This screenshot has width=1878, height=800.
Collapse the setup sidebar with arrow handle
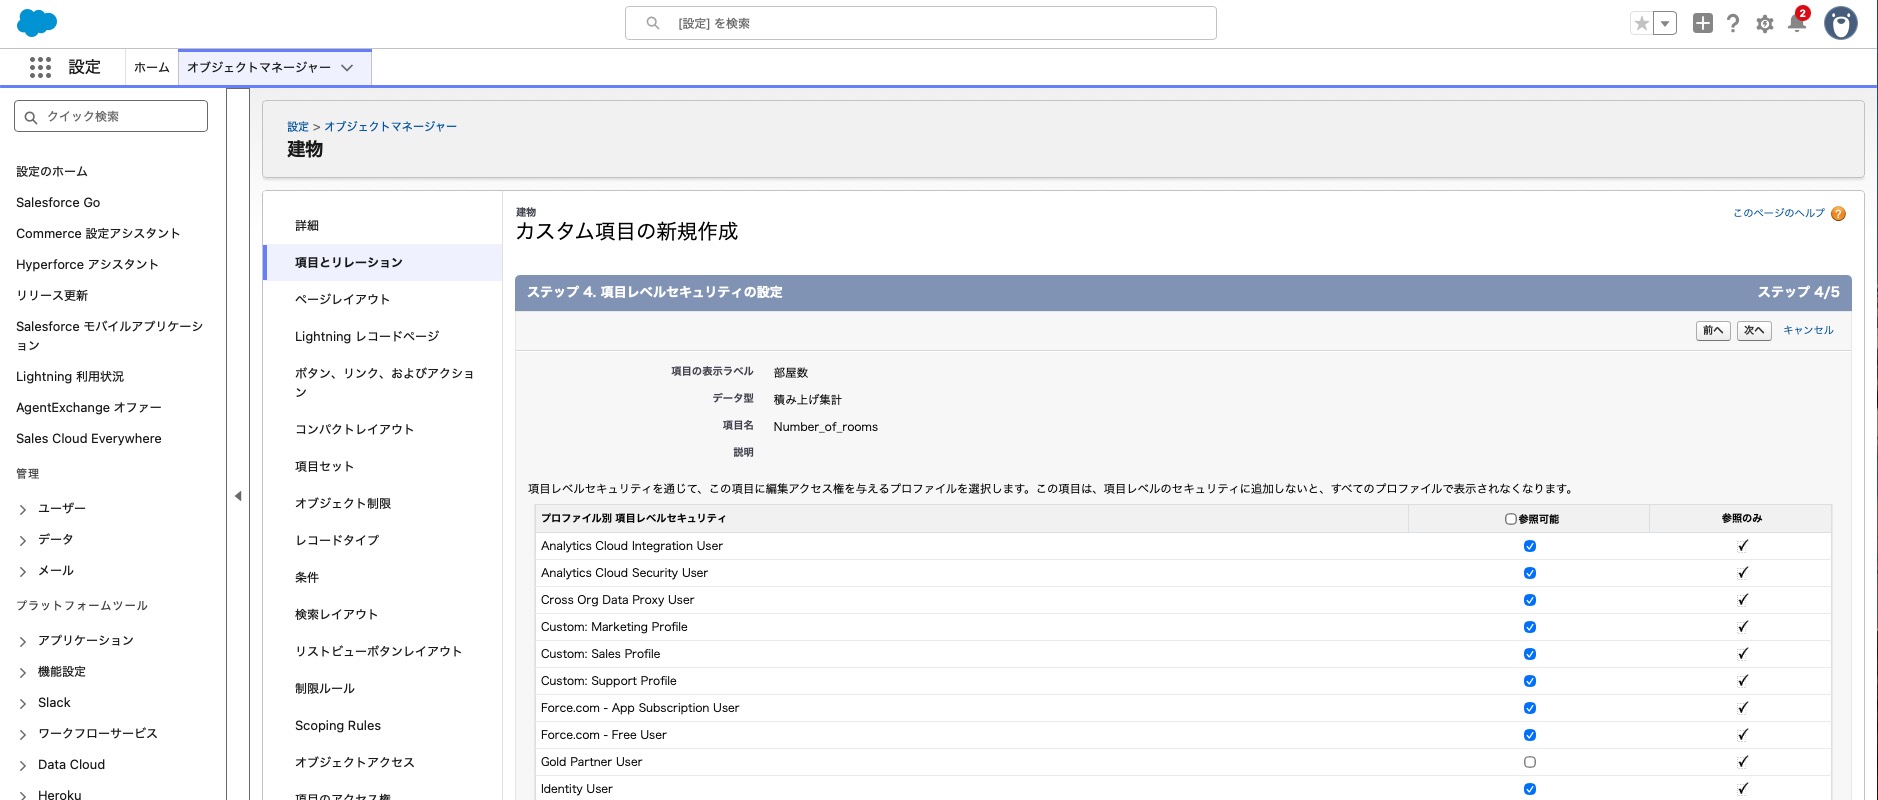(238, 496)
